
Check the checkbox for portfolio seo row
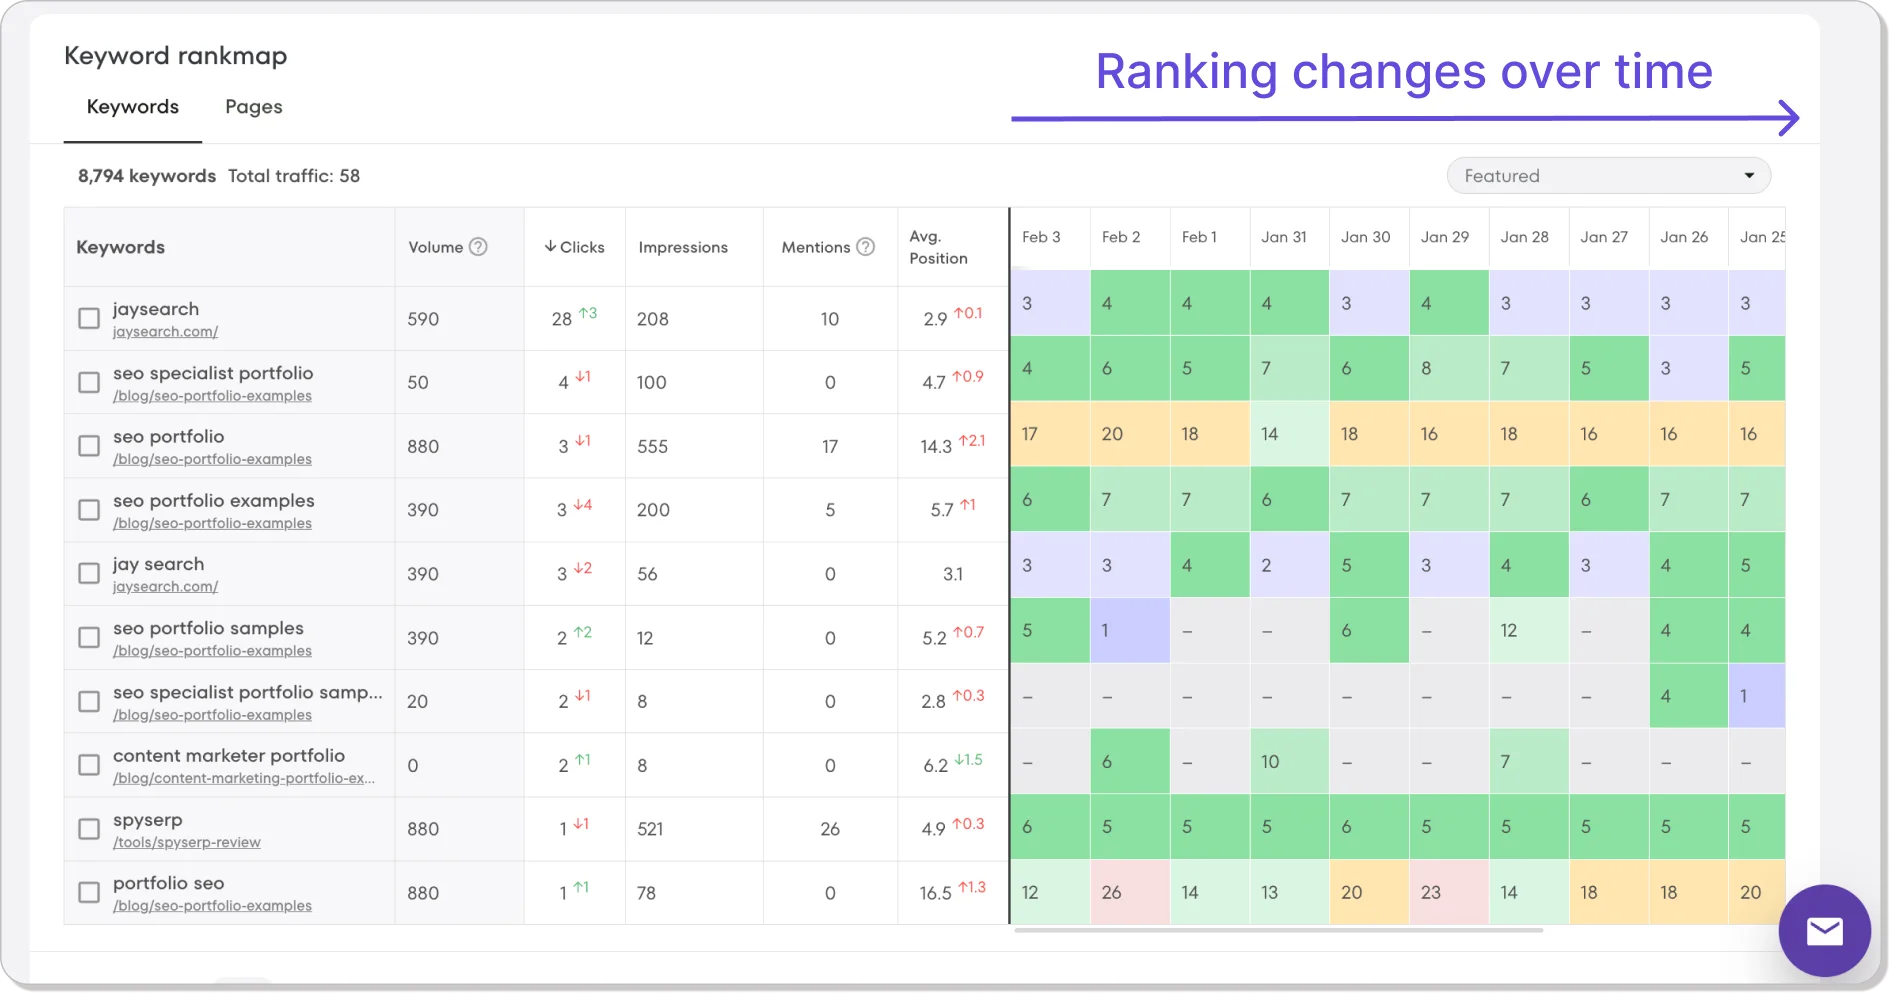(x=88, y=892)
